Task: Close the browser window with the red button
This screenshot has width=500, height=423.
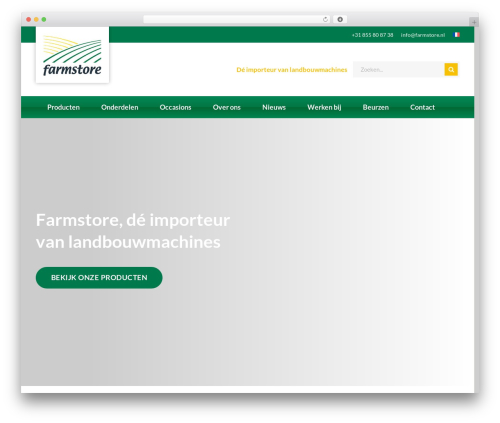Action: (29, 19)
